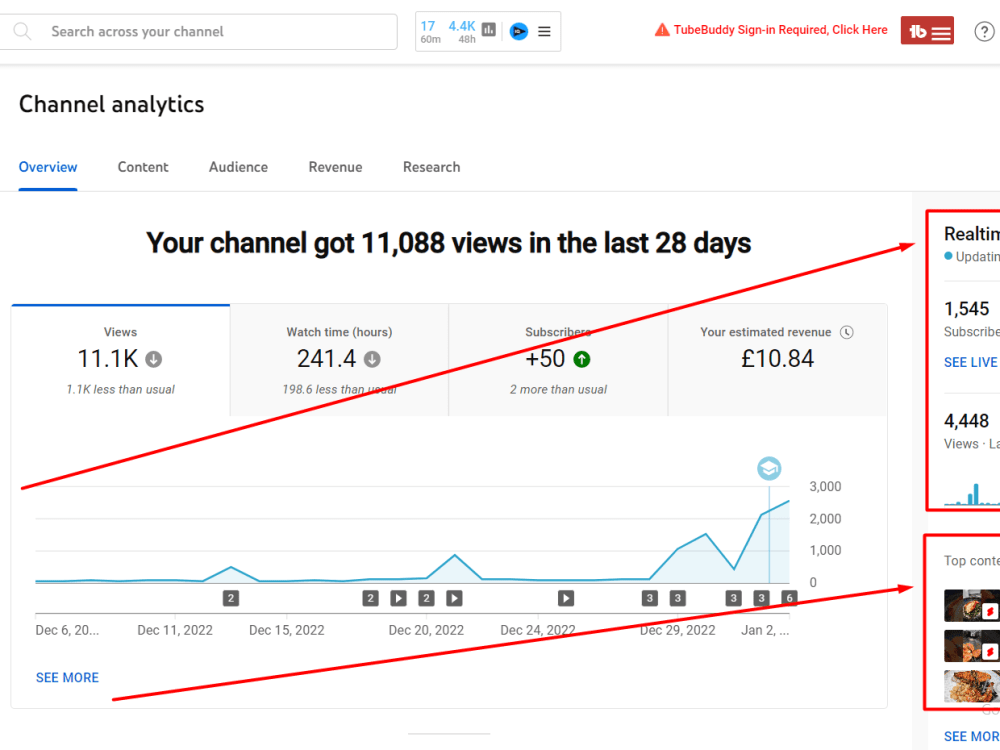
Task: Switch to the Content tab
Action: pyautogui.click(x=143, y=167)
